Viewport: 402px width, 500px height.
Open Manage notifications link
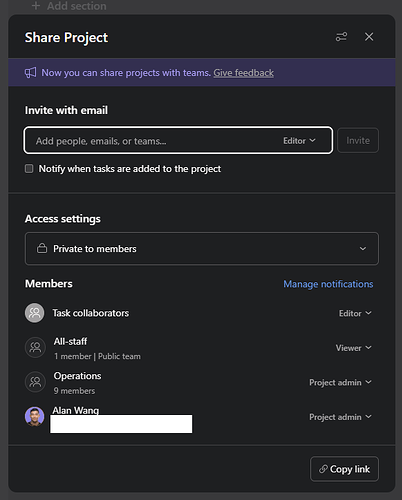(328, 284)
